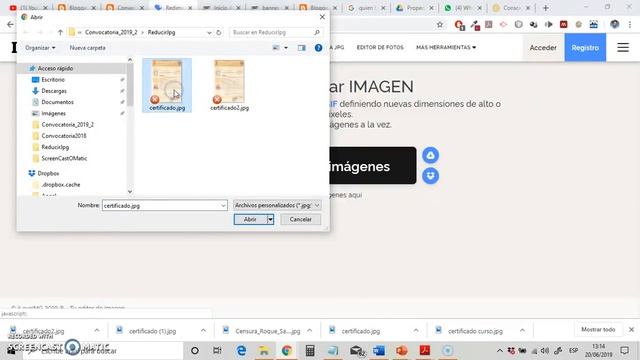Image resolution: width=640 pixels, height=360 pixels.
Task: Open the hamburger menu on webpage
Action: (623, 47)
